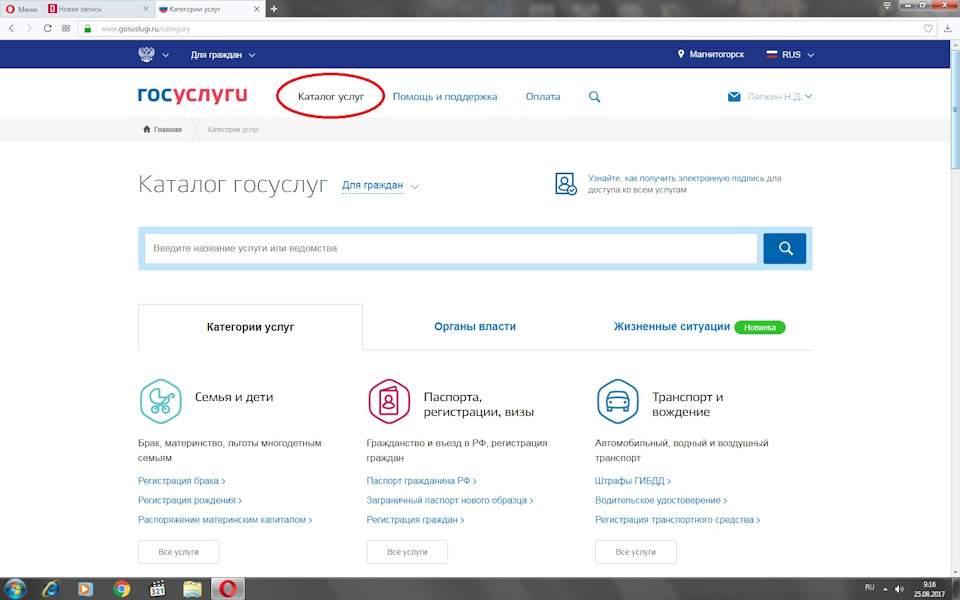Click the electronic signature document icon
Image resolution: width=960 pixels, height=600 pixels.
coord(566,184)
